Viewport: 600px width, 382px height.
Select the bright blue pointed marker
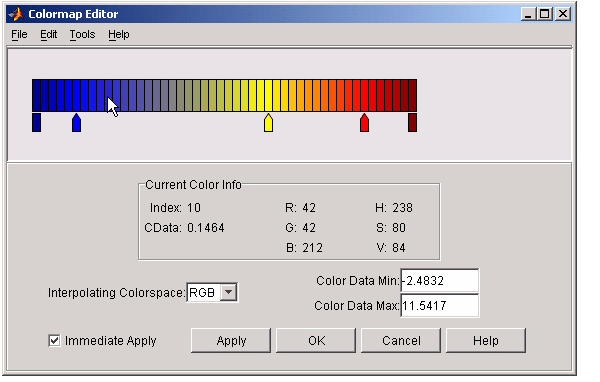click(77, 123)
